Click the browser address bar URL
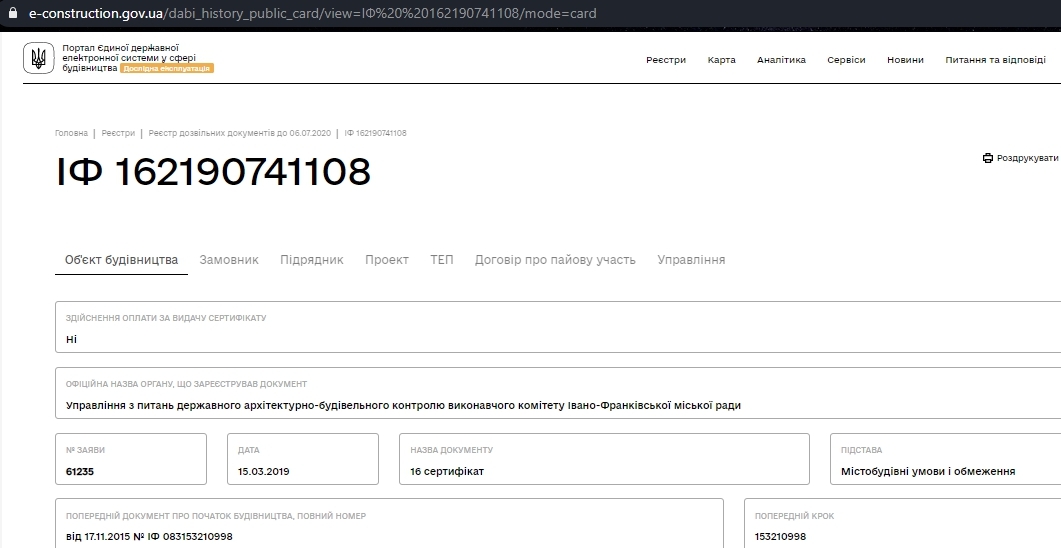Screen dimensions: 1061x548 [x=313, y=13]
